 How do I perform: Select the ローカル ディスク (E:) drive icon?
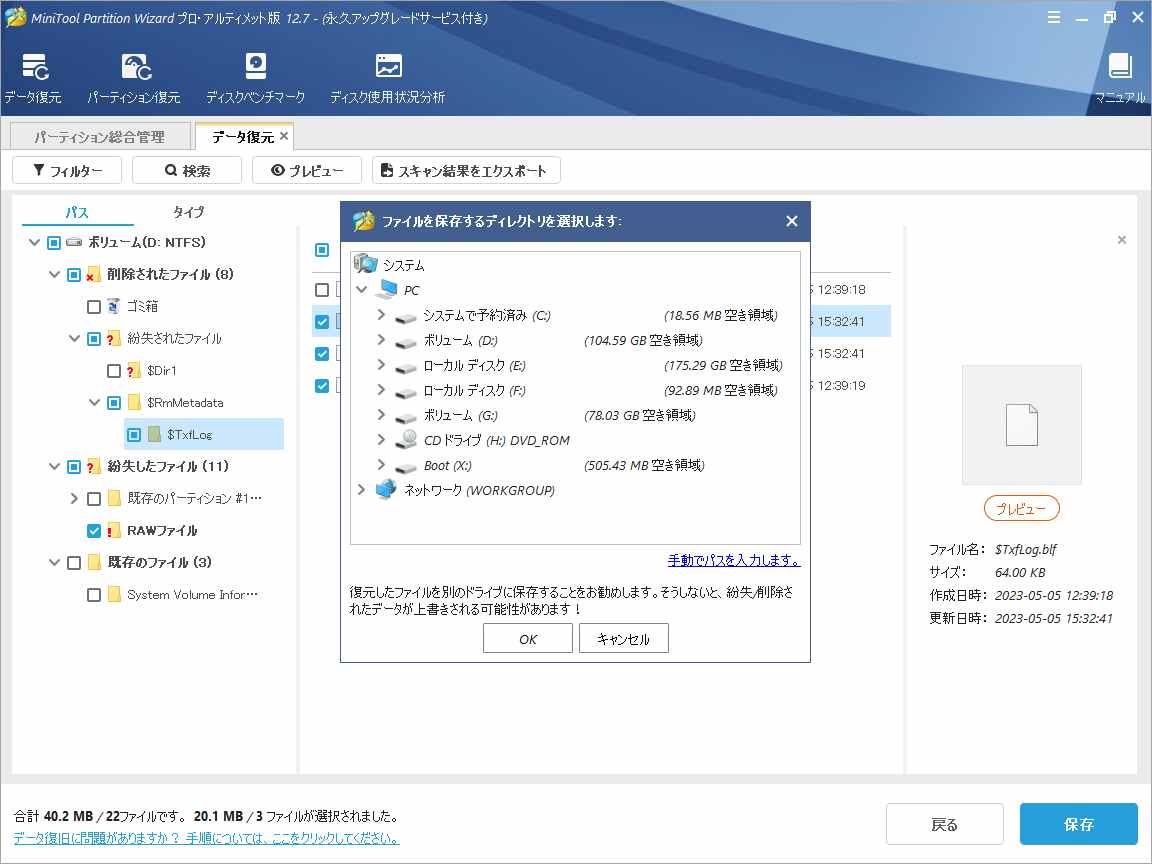click(406, 367)
